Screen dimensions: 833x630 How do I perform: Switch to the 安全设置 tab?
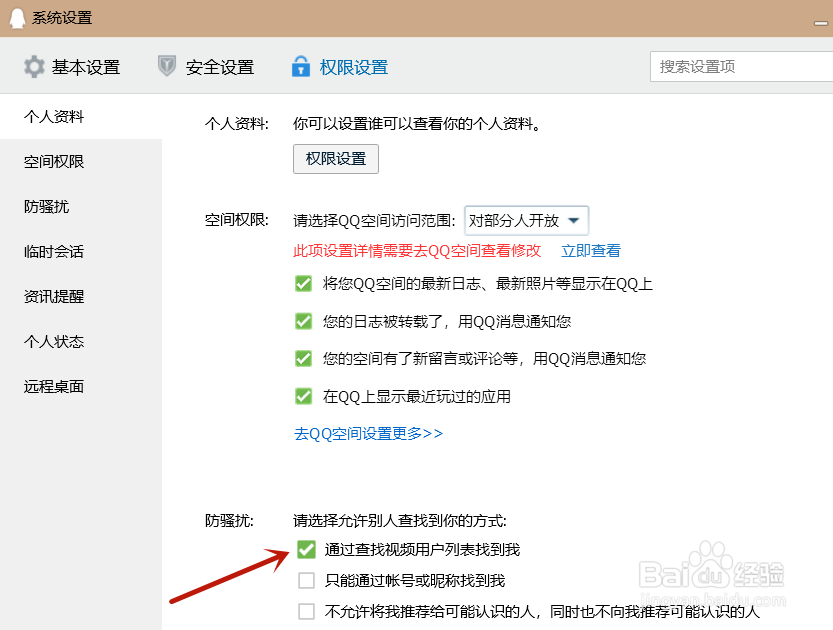tap(206, 67)
